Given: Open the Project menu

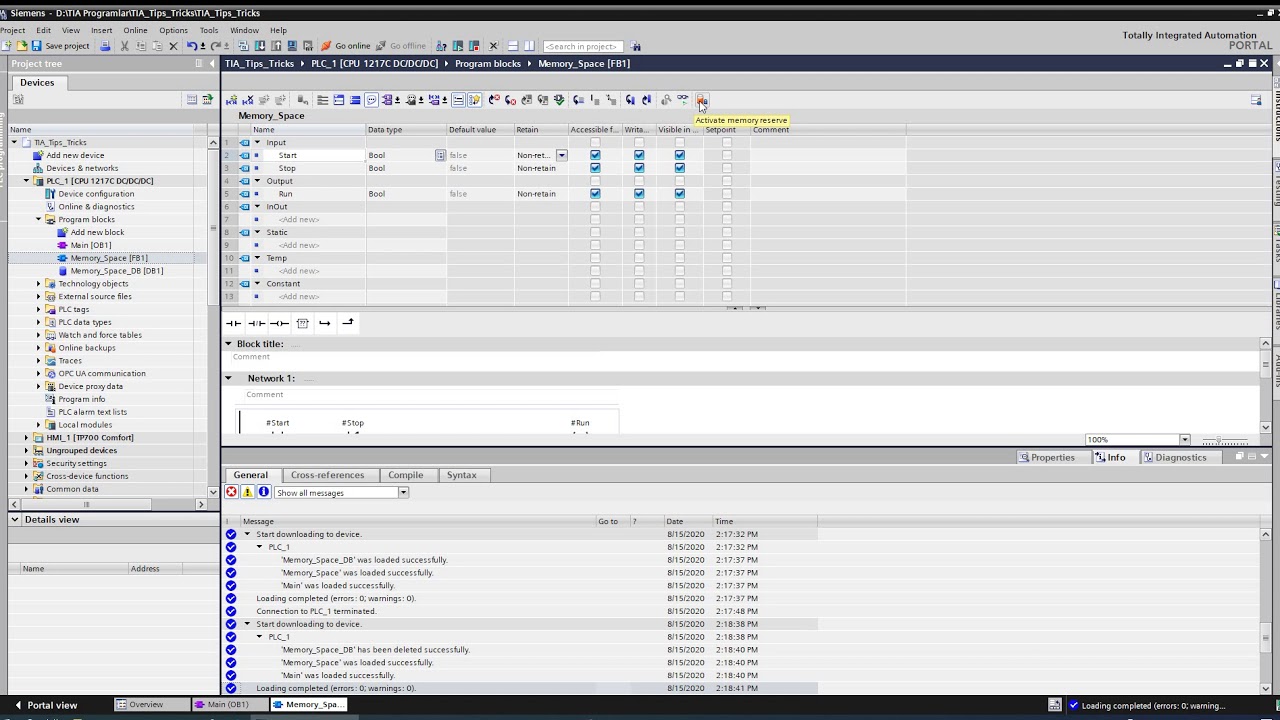Looking at the screenshot, I should coord(13,30).
